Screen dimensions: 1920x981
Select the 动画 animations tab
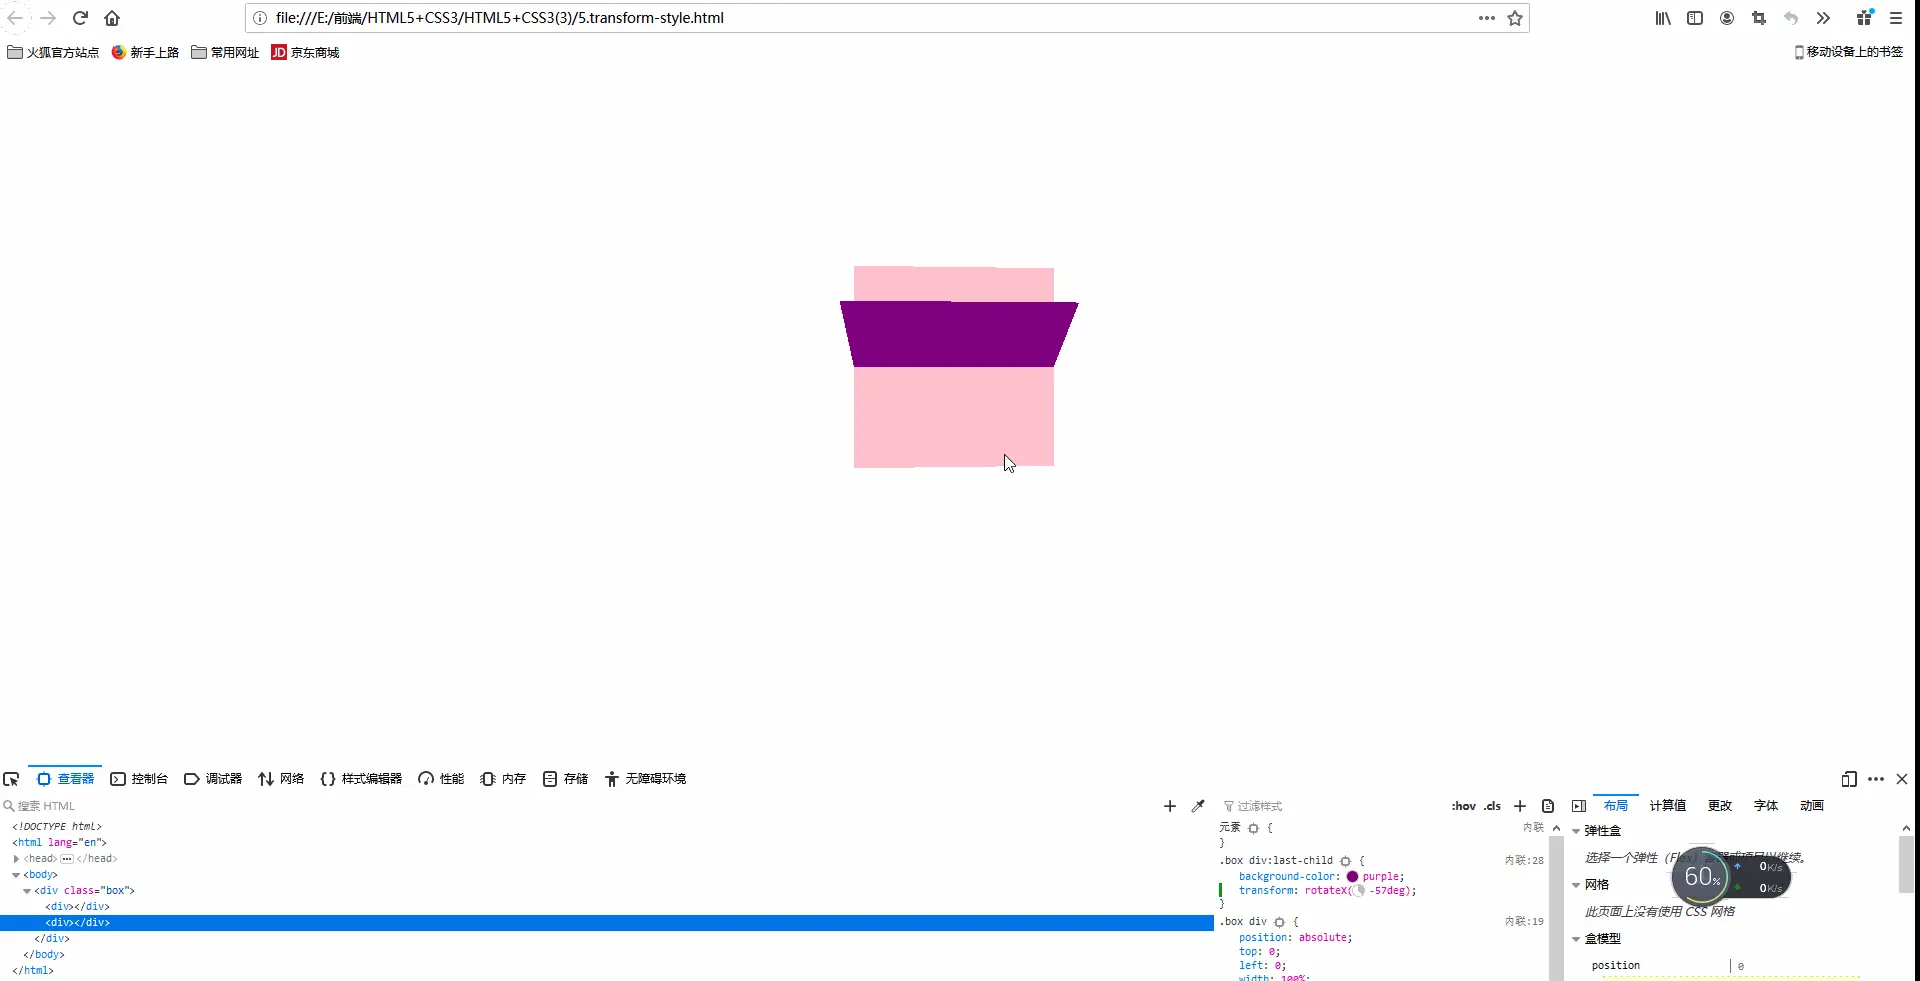point(1812,806)
